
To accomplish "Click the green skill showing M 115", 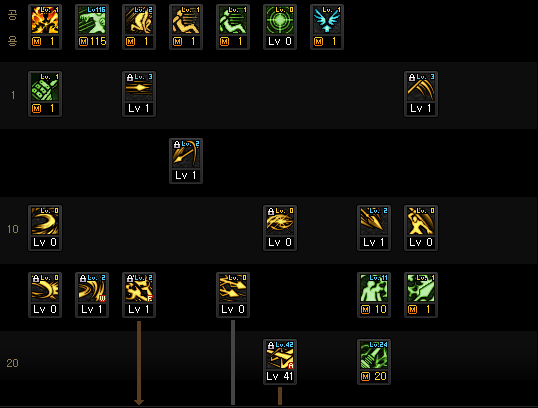I will pos(92,27).
